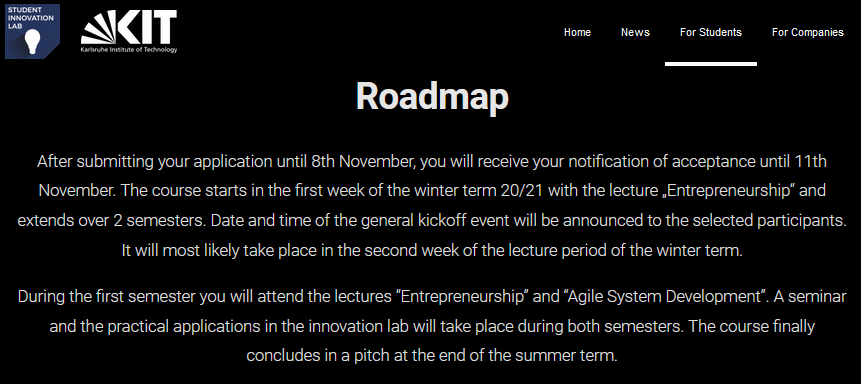The image size is (861, 384).
Task: Go to the Home page
Action: (577, 32)
